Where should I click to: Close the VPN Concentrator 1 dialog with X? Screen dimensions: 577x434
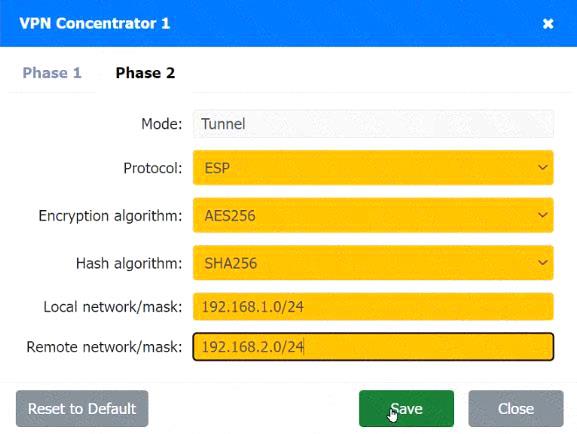[548, 24]
